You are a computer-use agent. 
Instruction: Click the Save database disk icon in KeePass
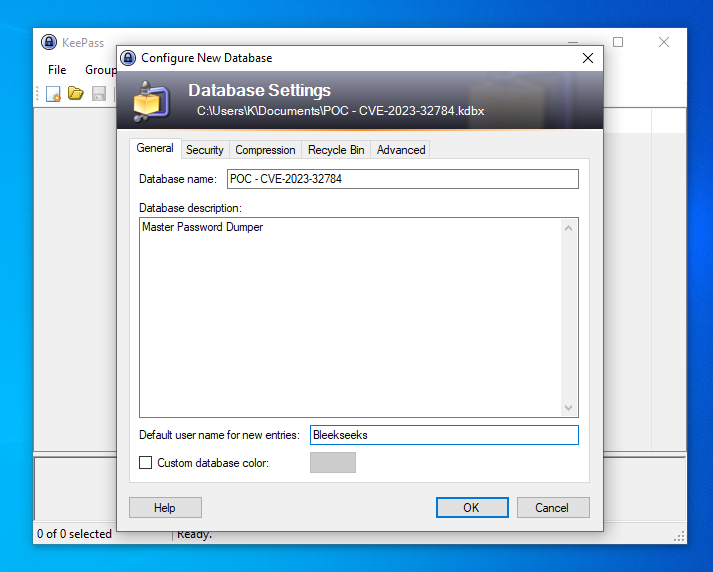click(99, 94)
